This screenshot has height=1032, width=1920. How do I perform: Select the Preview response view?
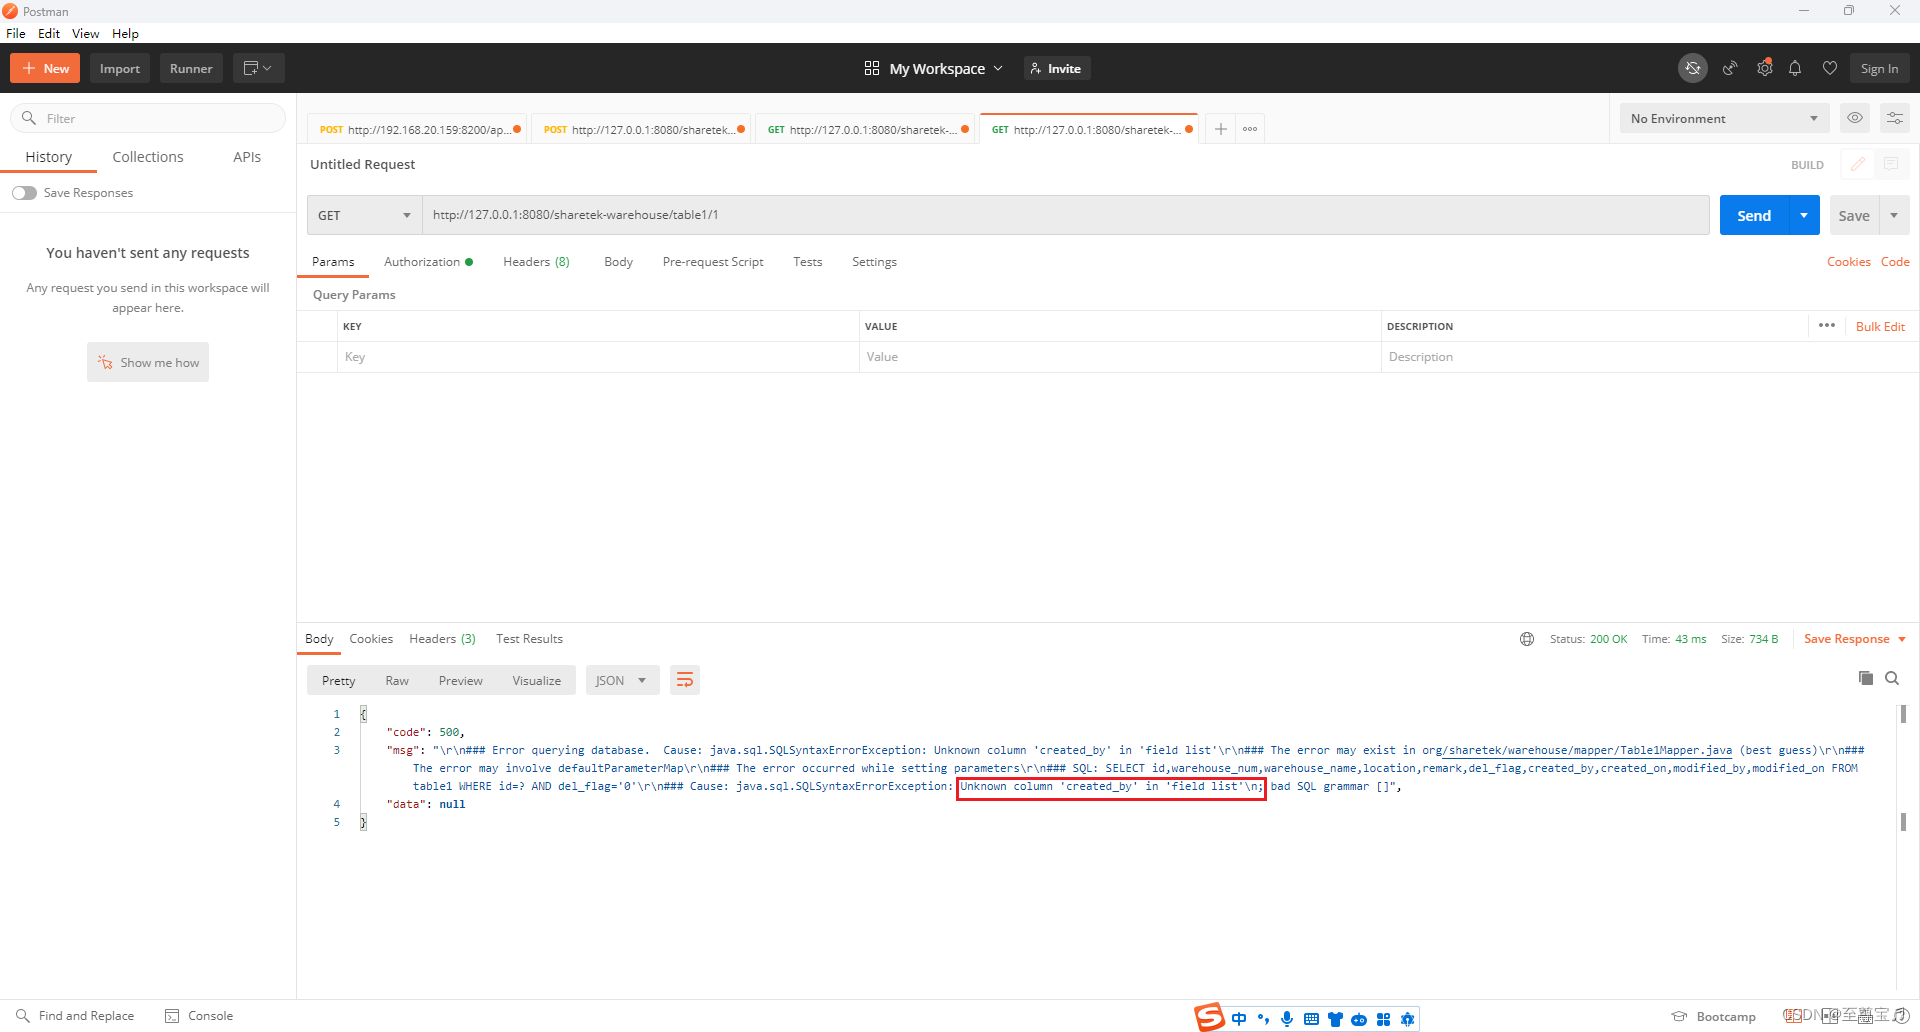point(461,680)
